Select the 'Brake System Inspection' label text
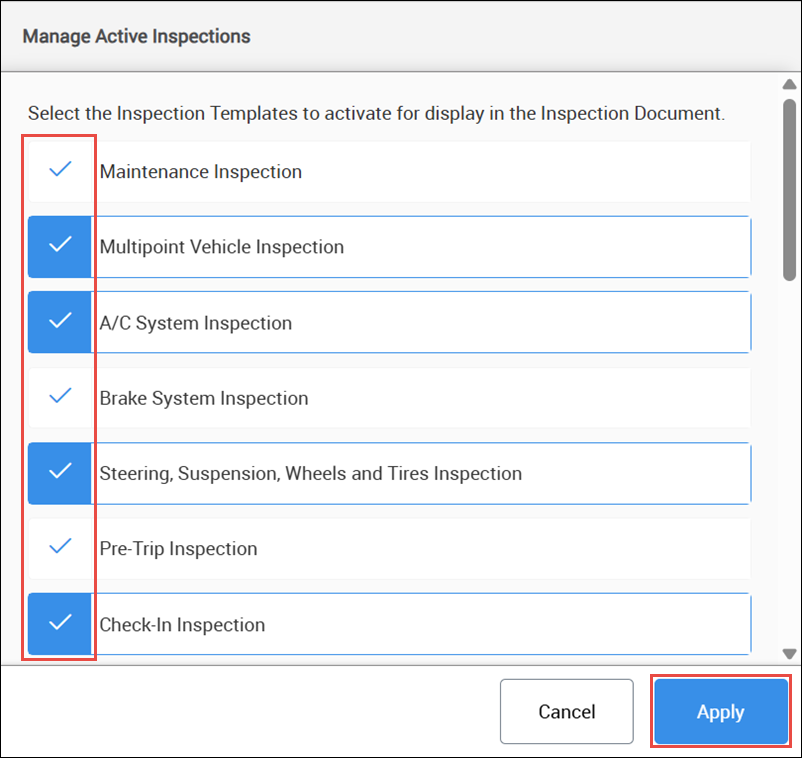Image resolution: width=802 pixels, height=758 pixels. click(x=204, y=398)
